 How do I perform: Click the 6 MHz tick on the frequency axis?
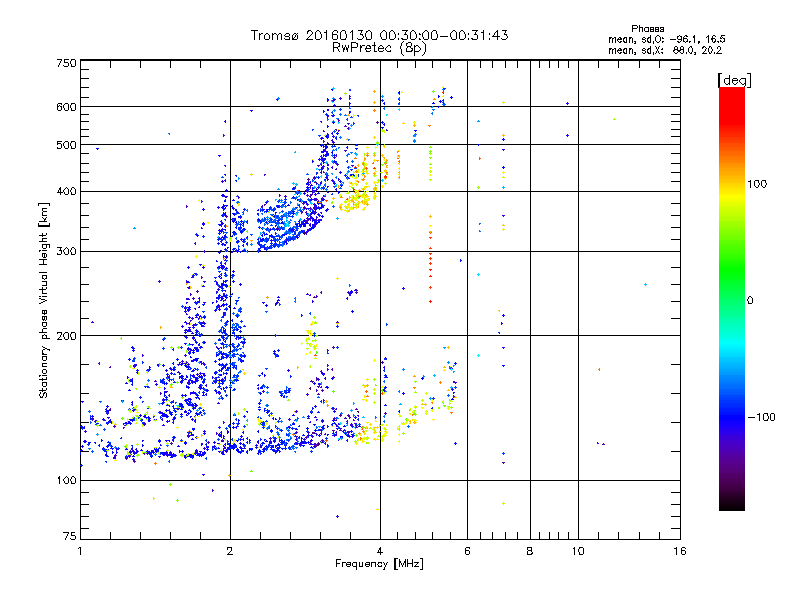tap(467, 551)
